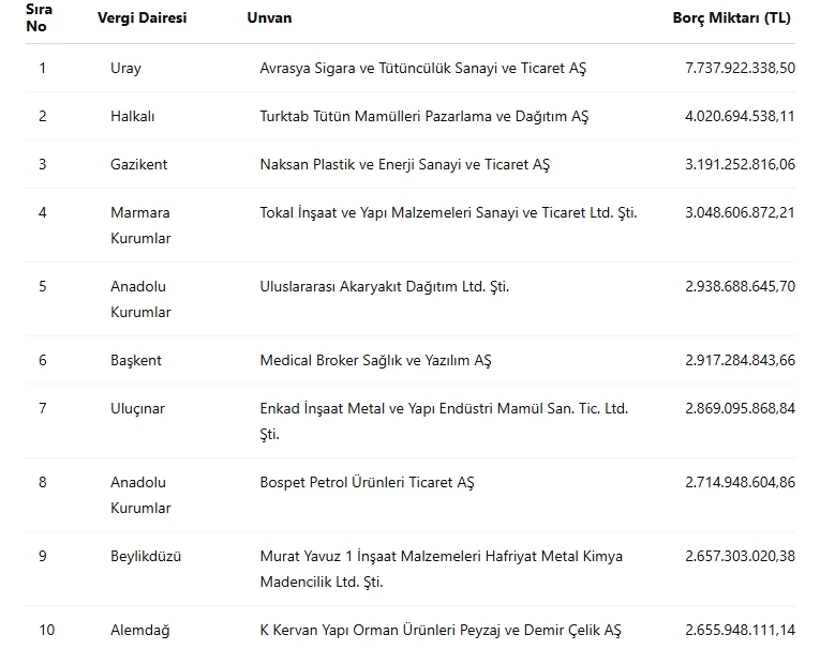Viewport: 820px width, 660px height.
Task: Select the Beylikdüzü tax office cell
Action: click(x=146, y=556)
